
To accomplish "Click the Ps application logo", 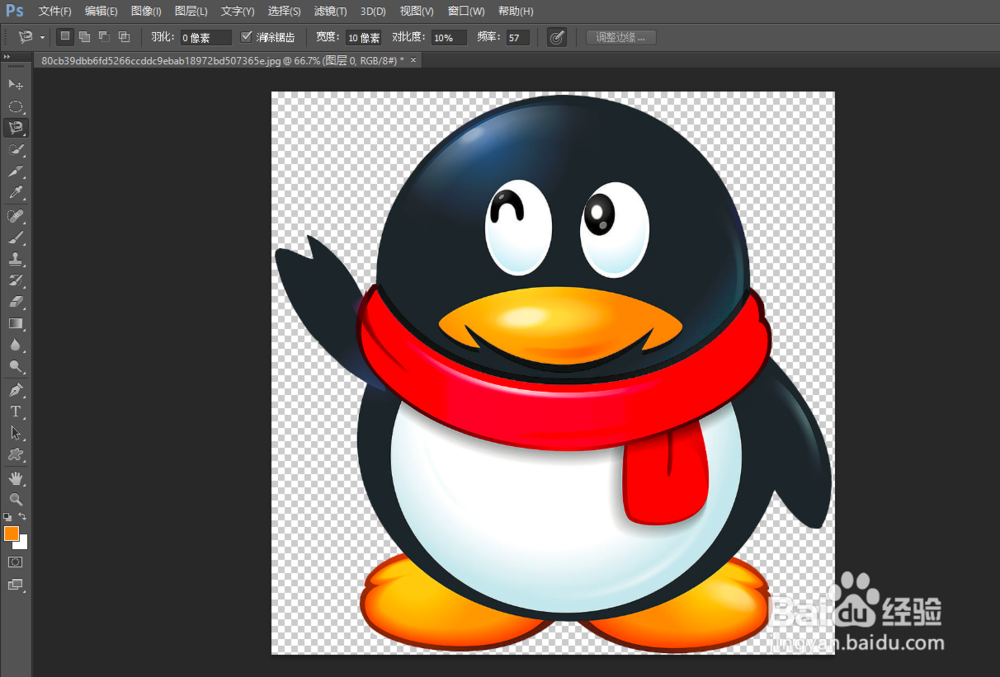I will coord(14,11).
